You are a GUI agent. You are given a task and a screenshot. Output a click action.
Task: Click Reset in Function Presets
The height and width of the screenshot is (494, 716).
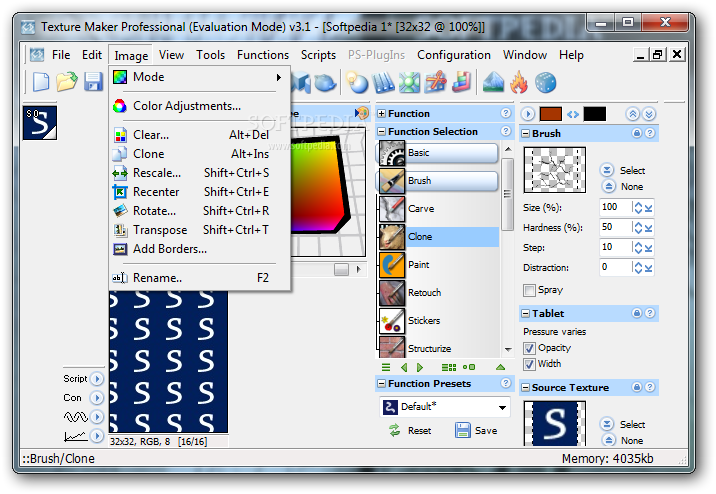pos(410,431)
